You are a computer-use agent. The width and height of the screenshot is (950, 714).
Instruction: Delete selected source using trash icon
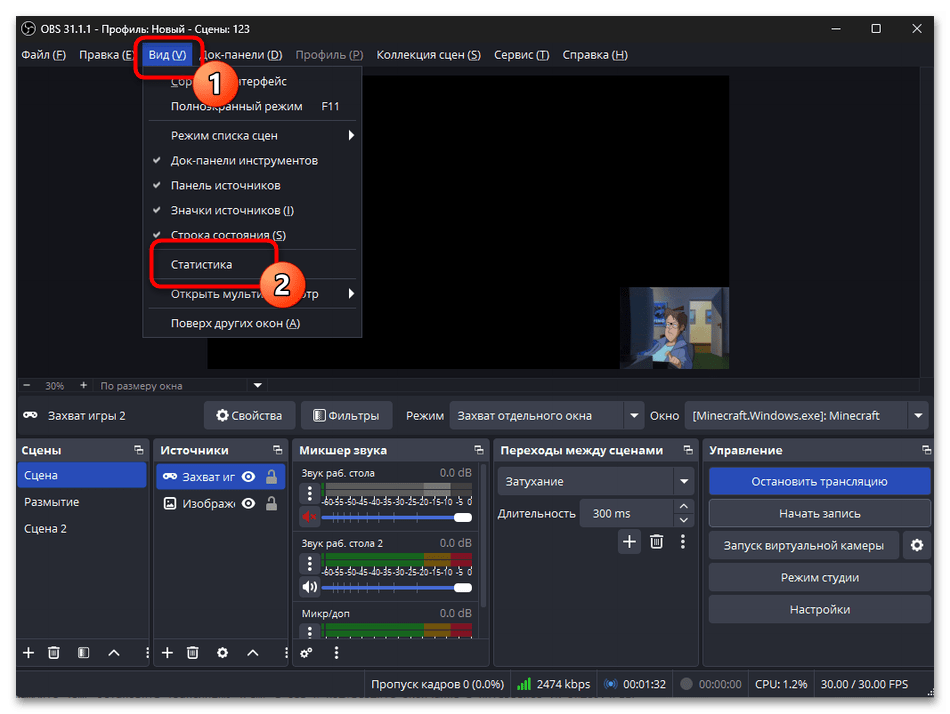193,652
